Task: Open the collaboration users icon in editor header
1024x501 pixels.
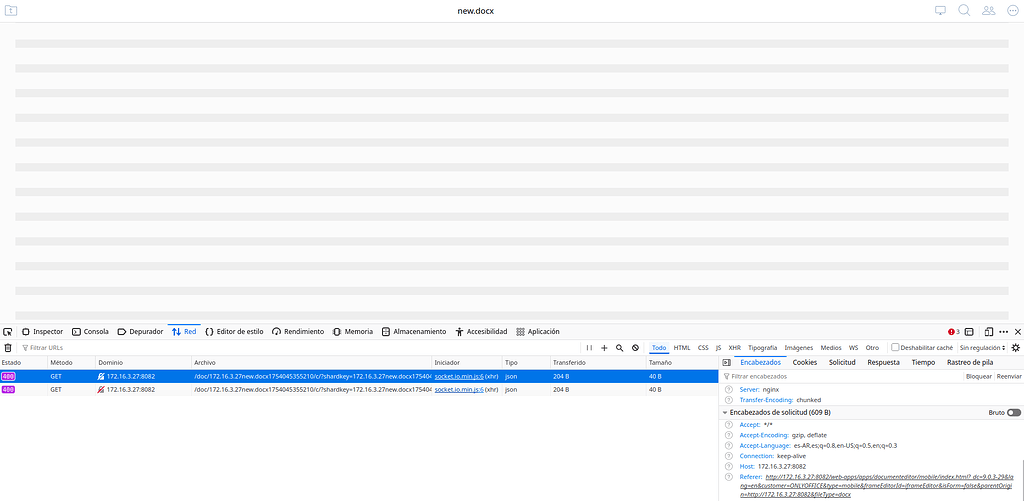Action: pyautogui.click(x=989, y=10)
